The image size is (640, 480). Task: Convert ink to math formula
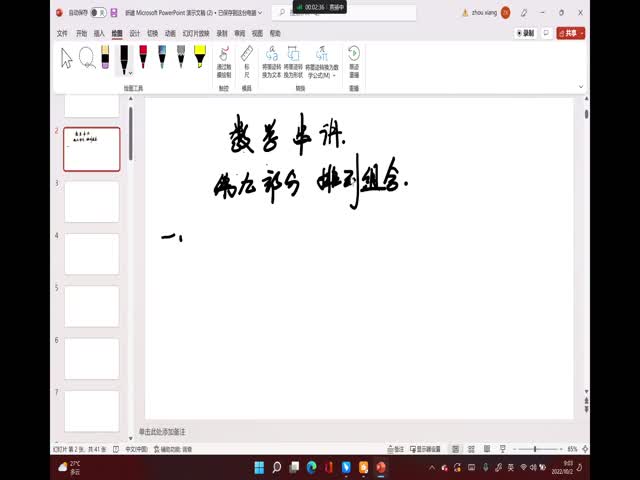click(x=322, y=62)
